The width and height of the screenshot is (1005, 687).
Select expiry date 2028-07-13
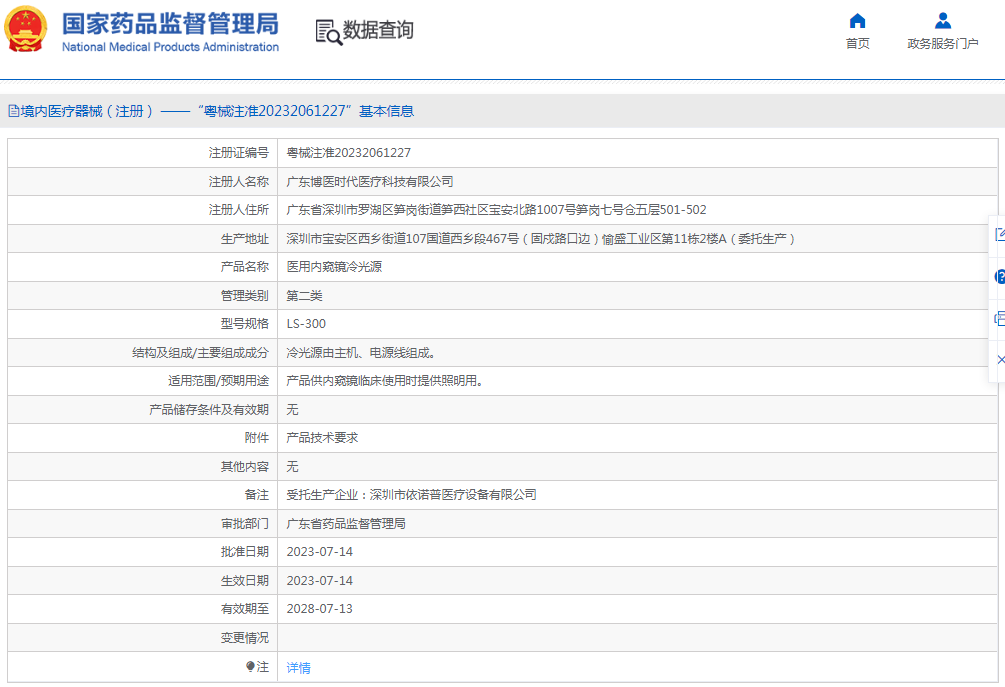coord(319,609)
